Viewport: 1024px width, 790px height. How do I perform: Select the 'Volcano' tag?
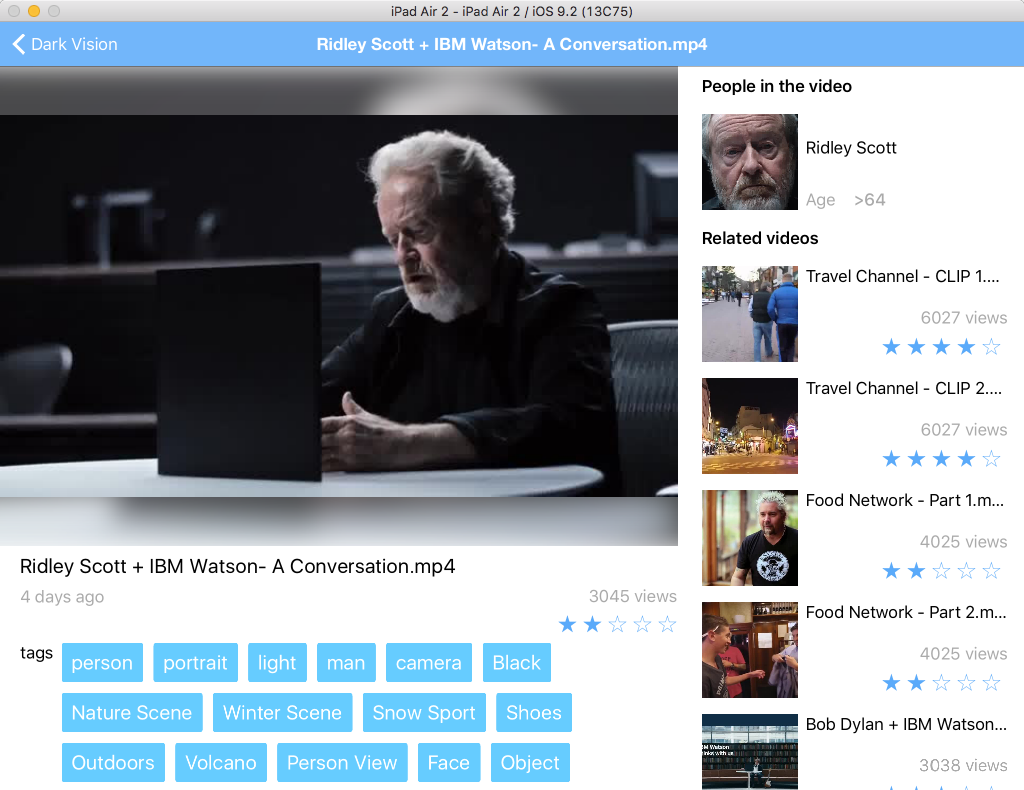tap(221, 763)
